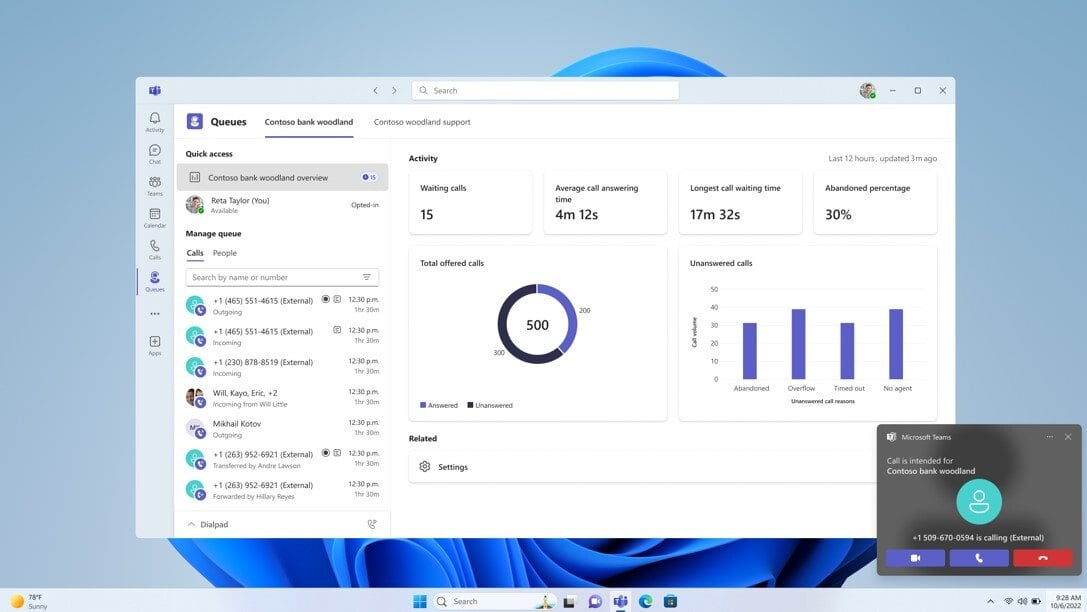
Task: Open more options in the incoming call notification
Action: 1049,436
